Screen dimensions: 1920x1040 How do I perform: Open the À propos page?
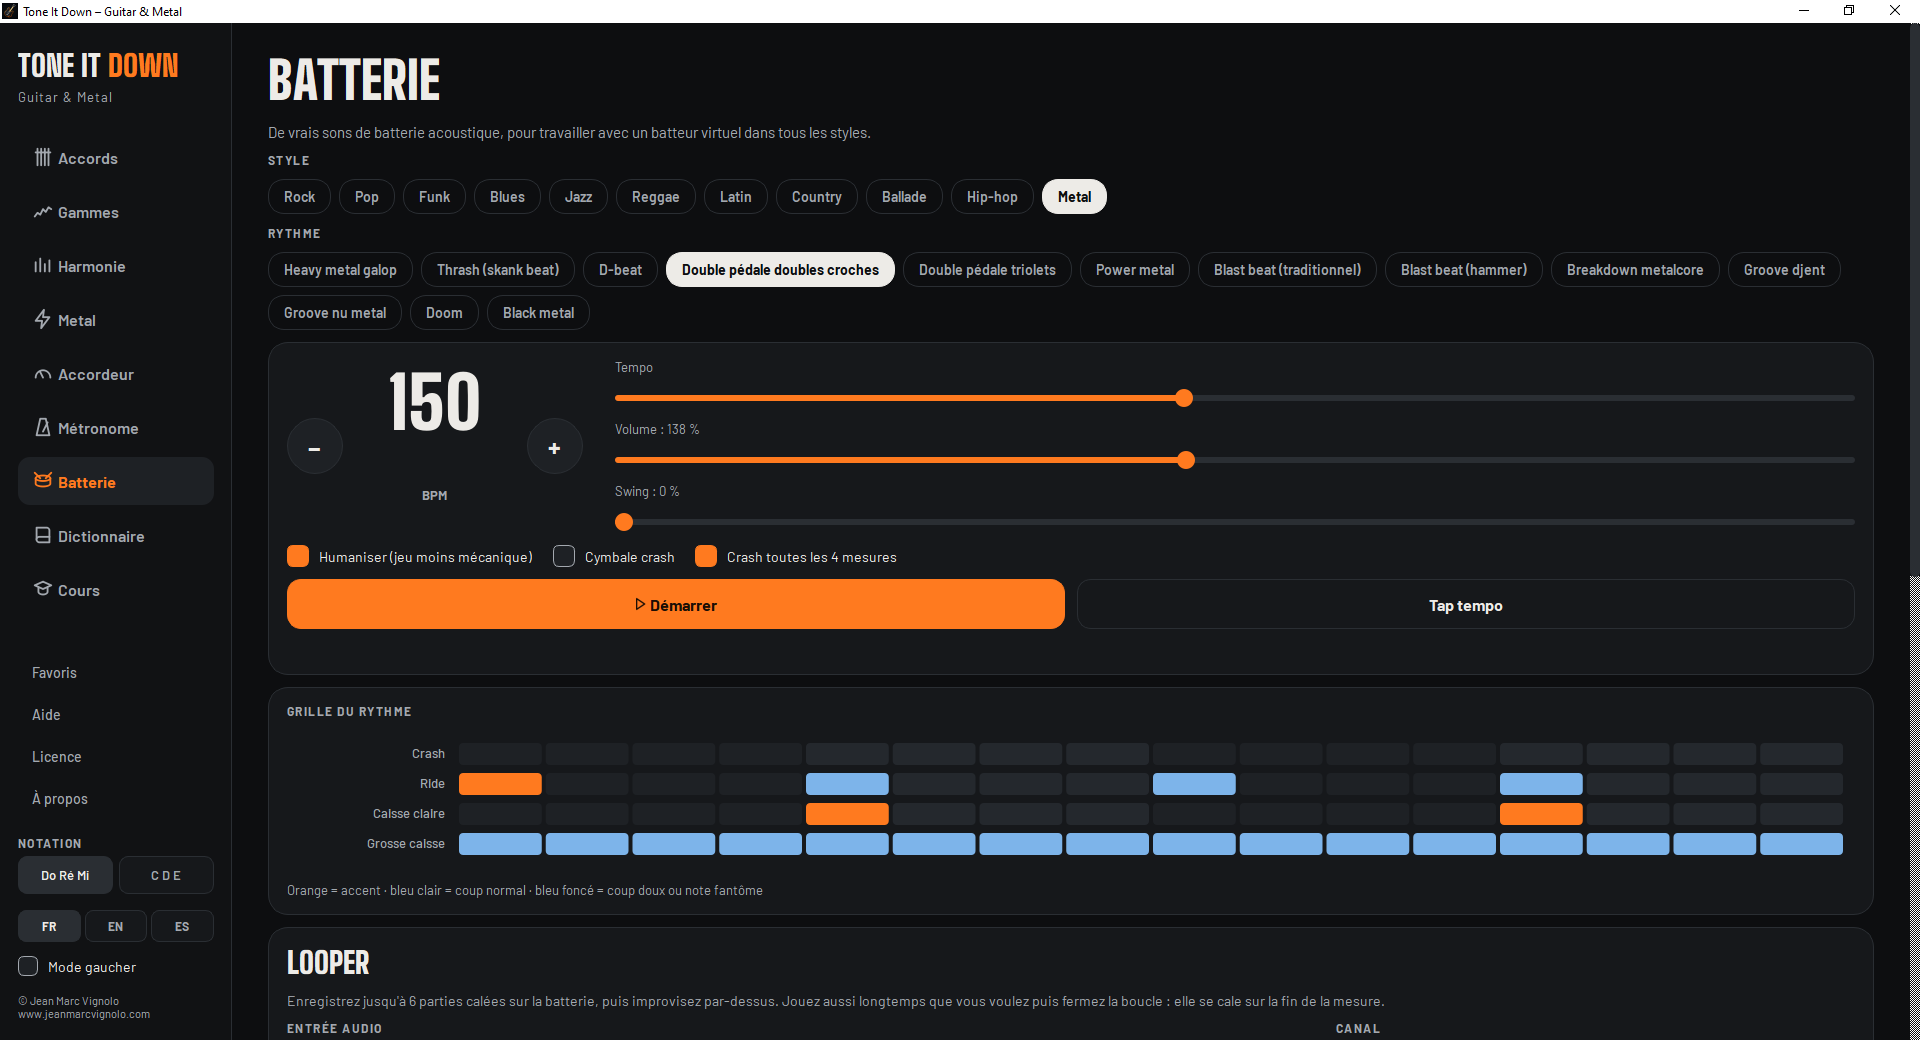60,799
